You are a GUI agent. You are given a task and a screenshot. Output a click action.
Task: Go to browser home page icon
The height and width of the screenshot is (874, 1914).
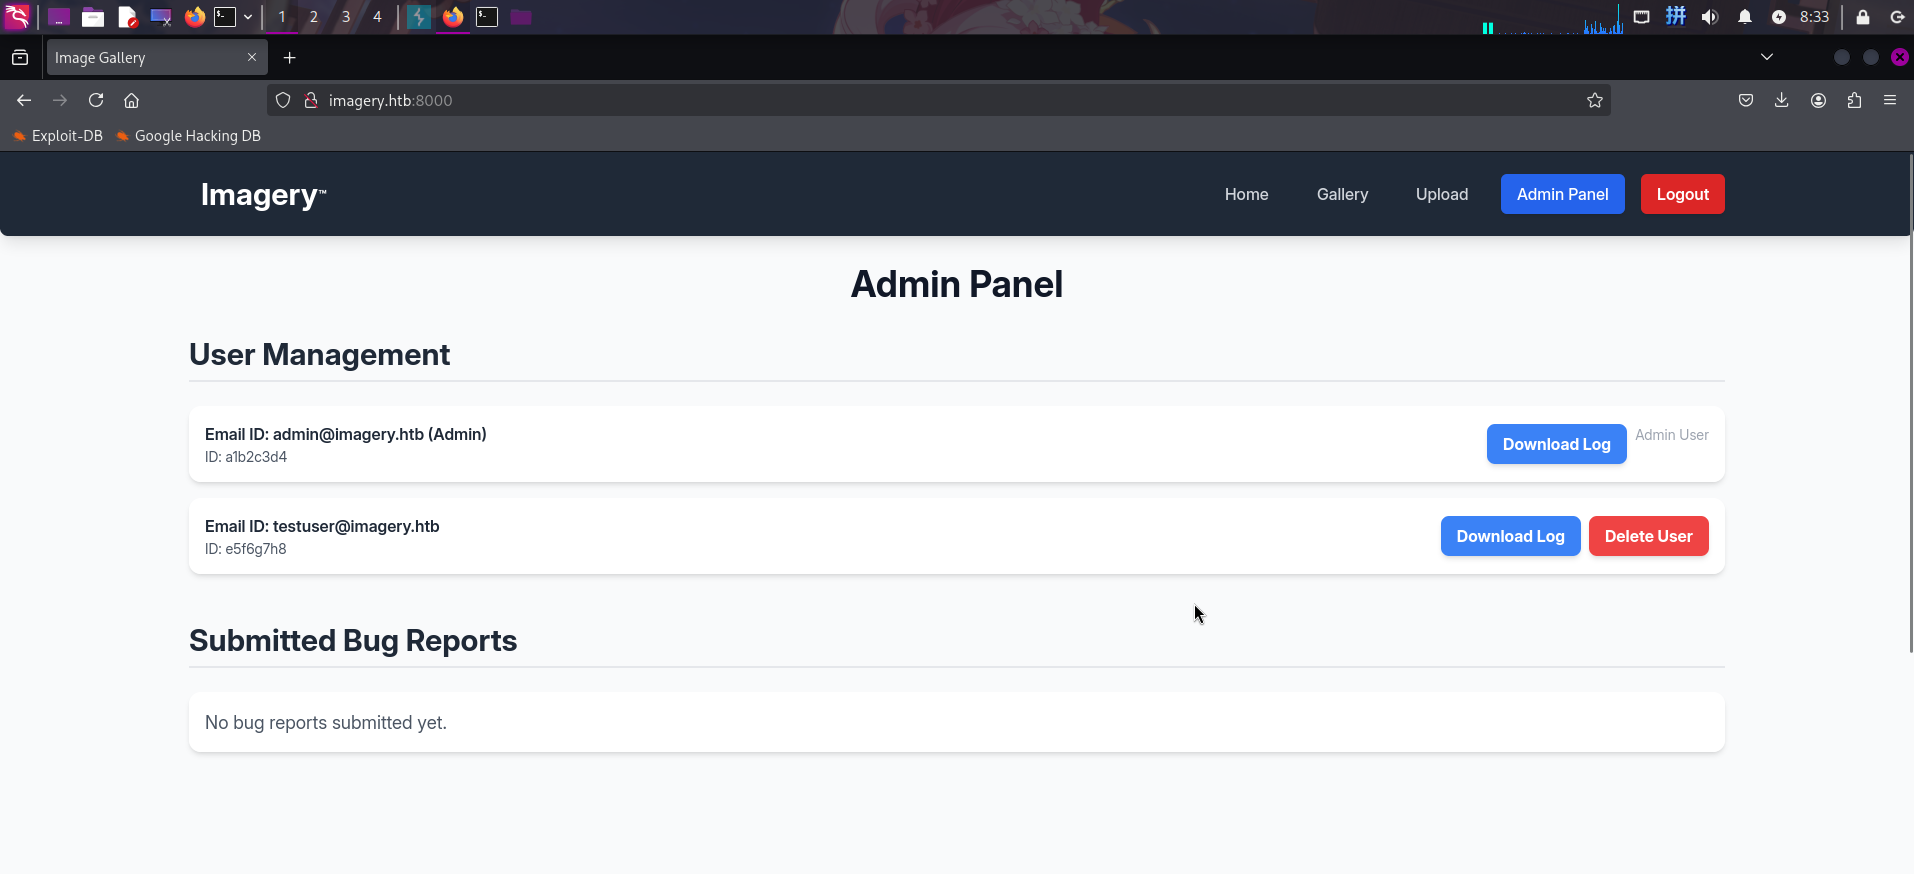131,100
